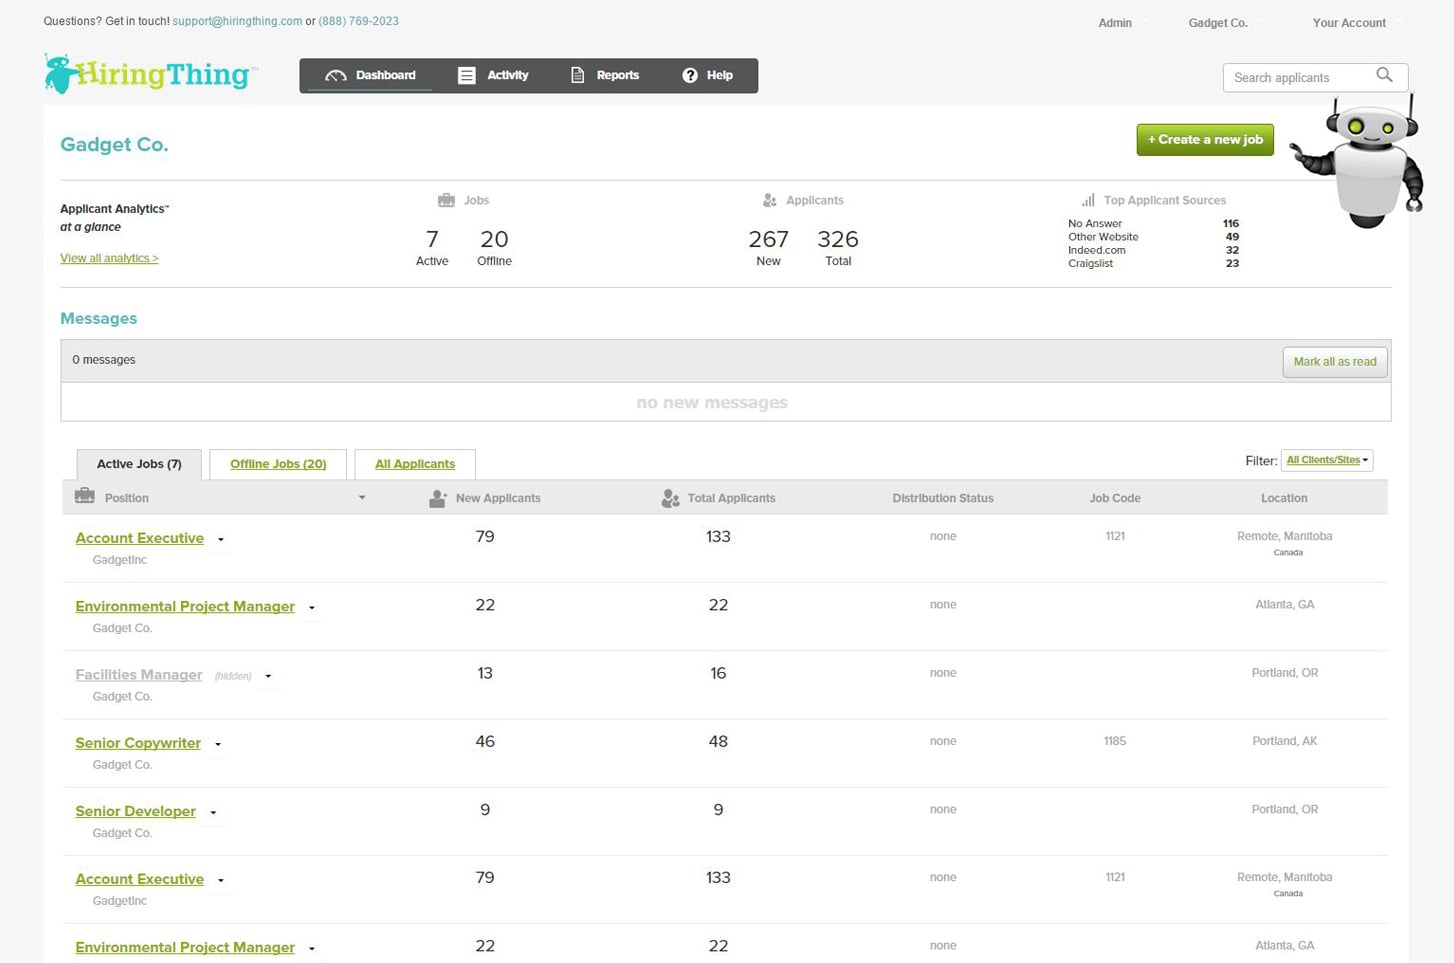Click job code 1185 for Senior Copywriter
This screenshot has width=1454, height=963.
coord(1115,741)
